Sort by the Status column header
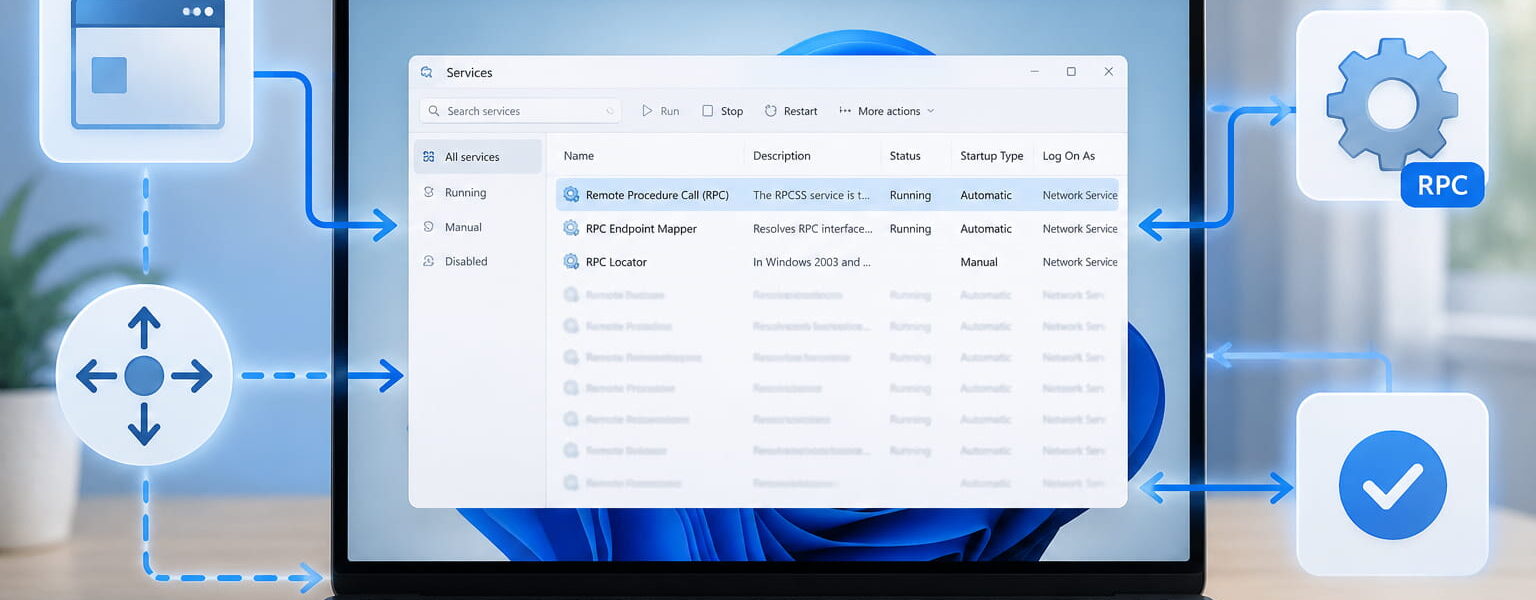The width and height of the screenshot is (1536, 600). 905,156
